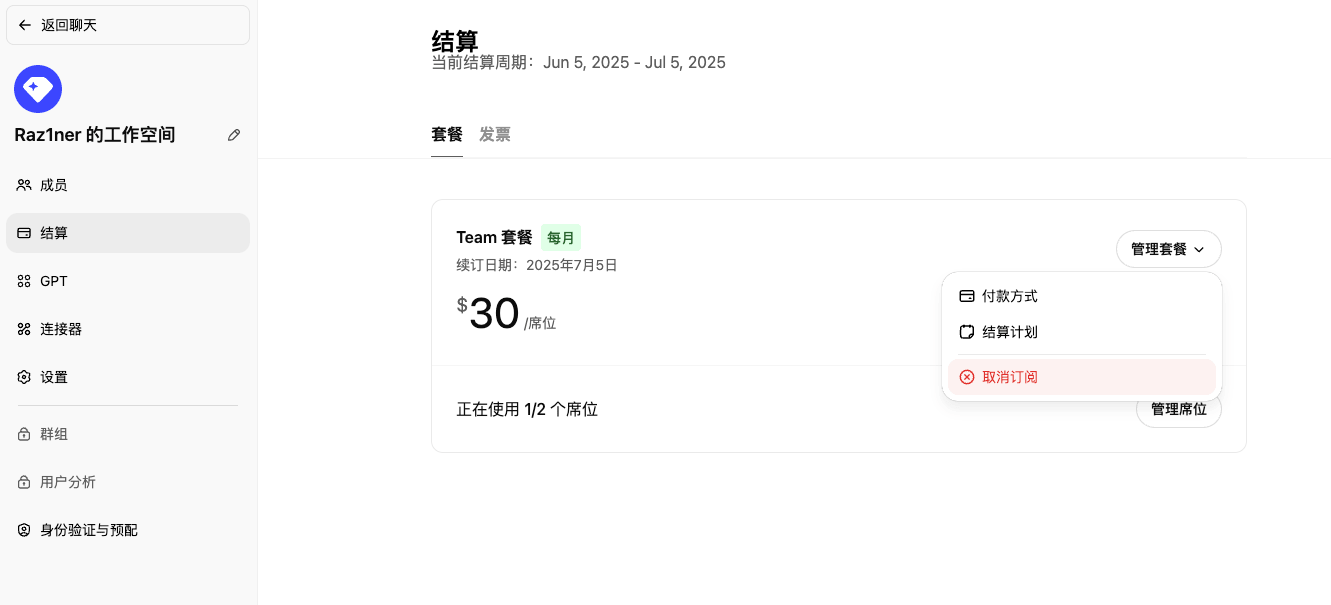
Task: Select 付款方式 from the menu
Action: (x=1082, y=296)
